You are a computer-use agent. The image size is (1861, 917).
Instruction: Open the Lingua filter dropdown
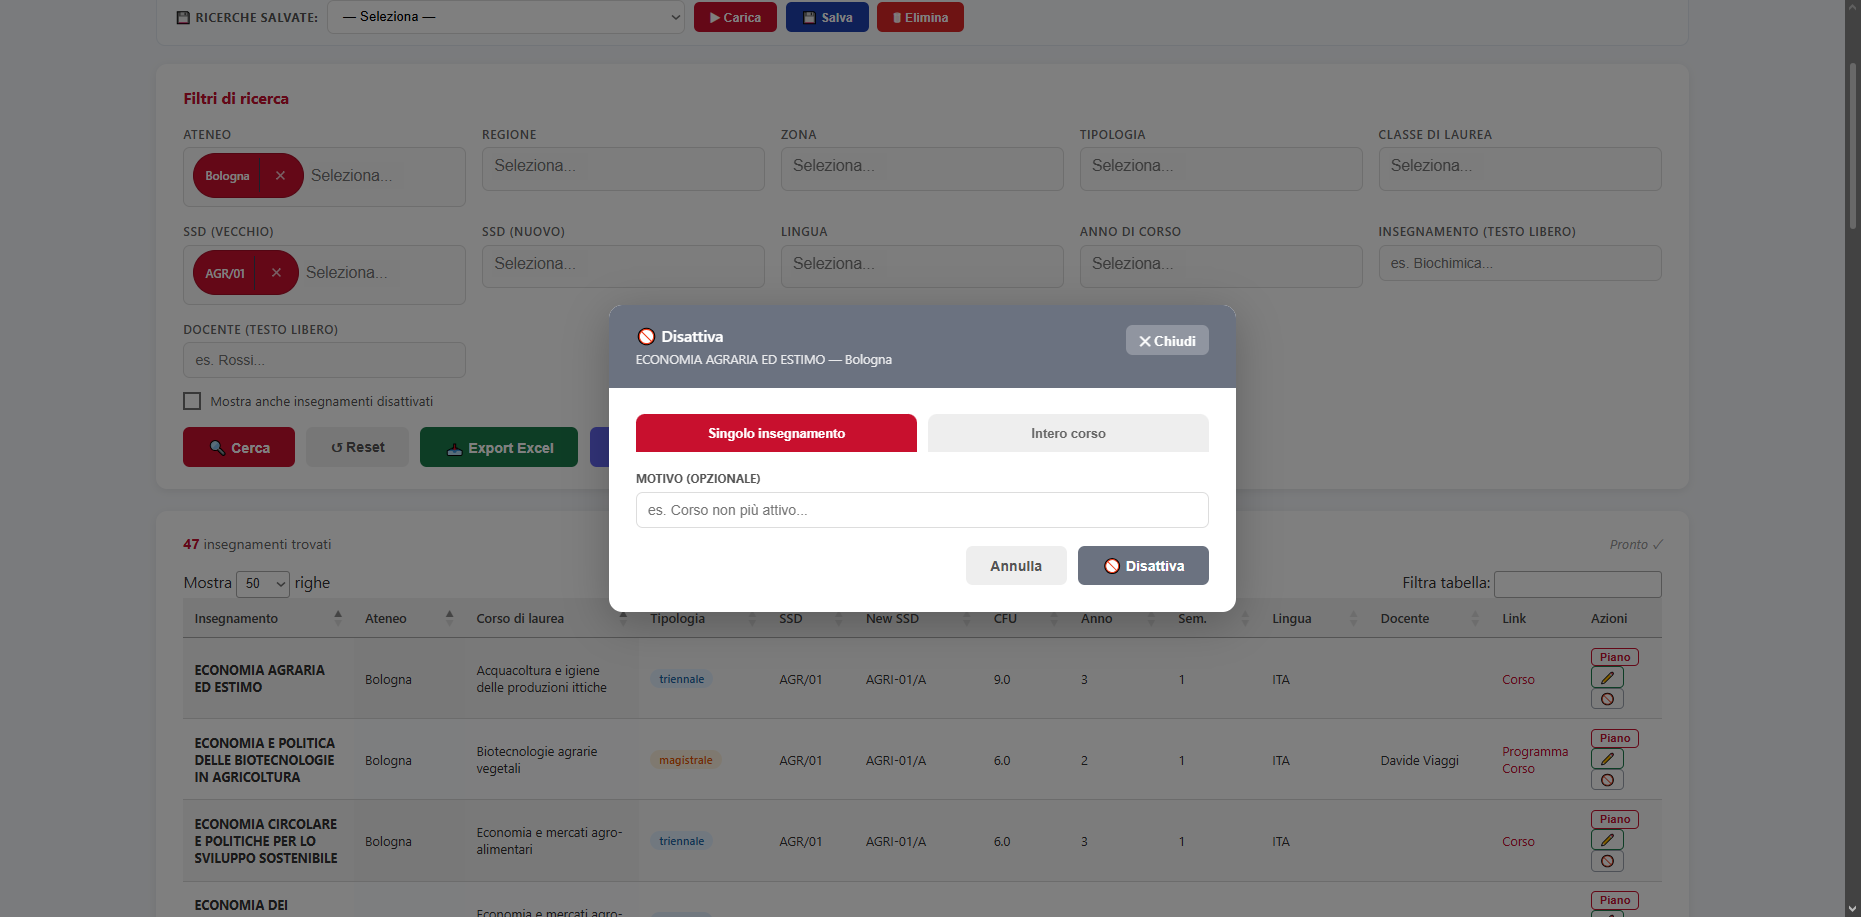point(922,266)
